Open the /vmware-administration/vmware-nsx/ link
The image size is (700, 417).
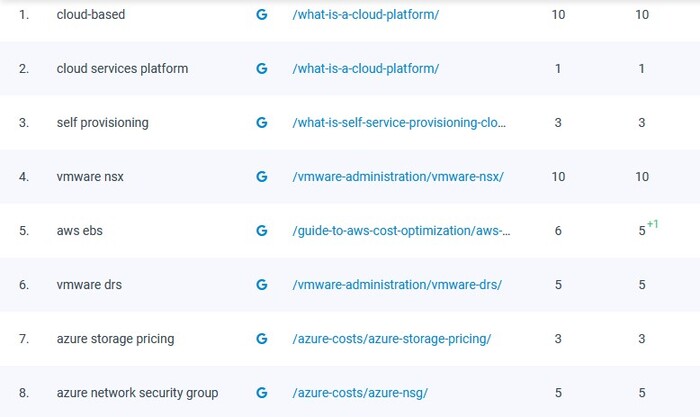tap(398, 177)
